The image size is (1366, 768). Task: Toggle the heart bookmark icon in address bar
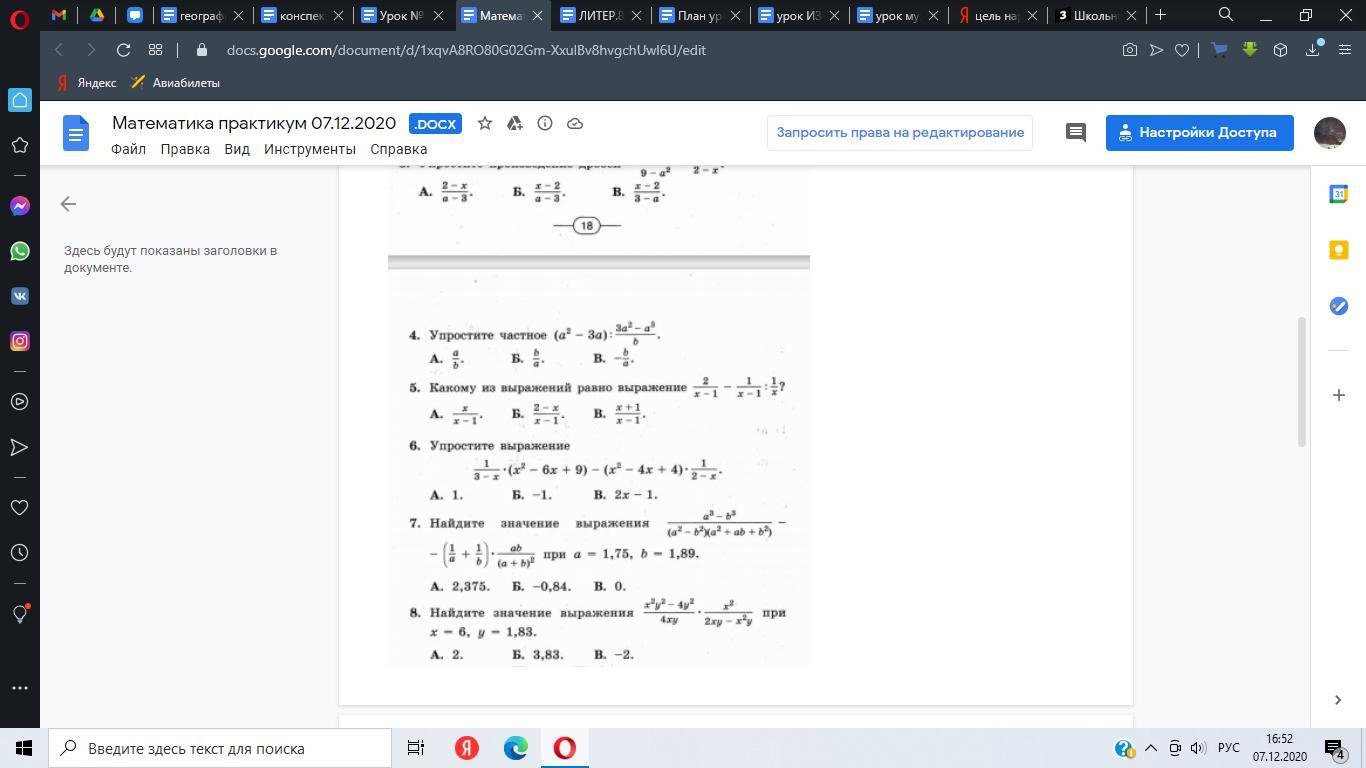click(1182, 50)
